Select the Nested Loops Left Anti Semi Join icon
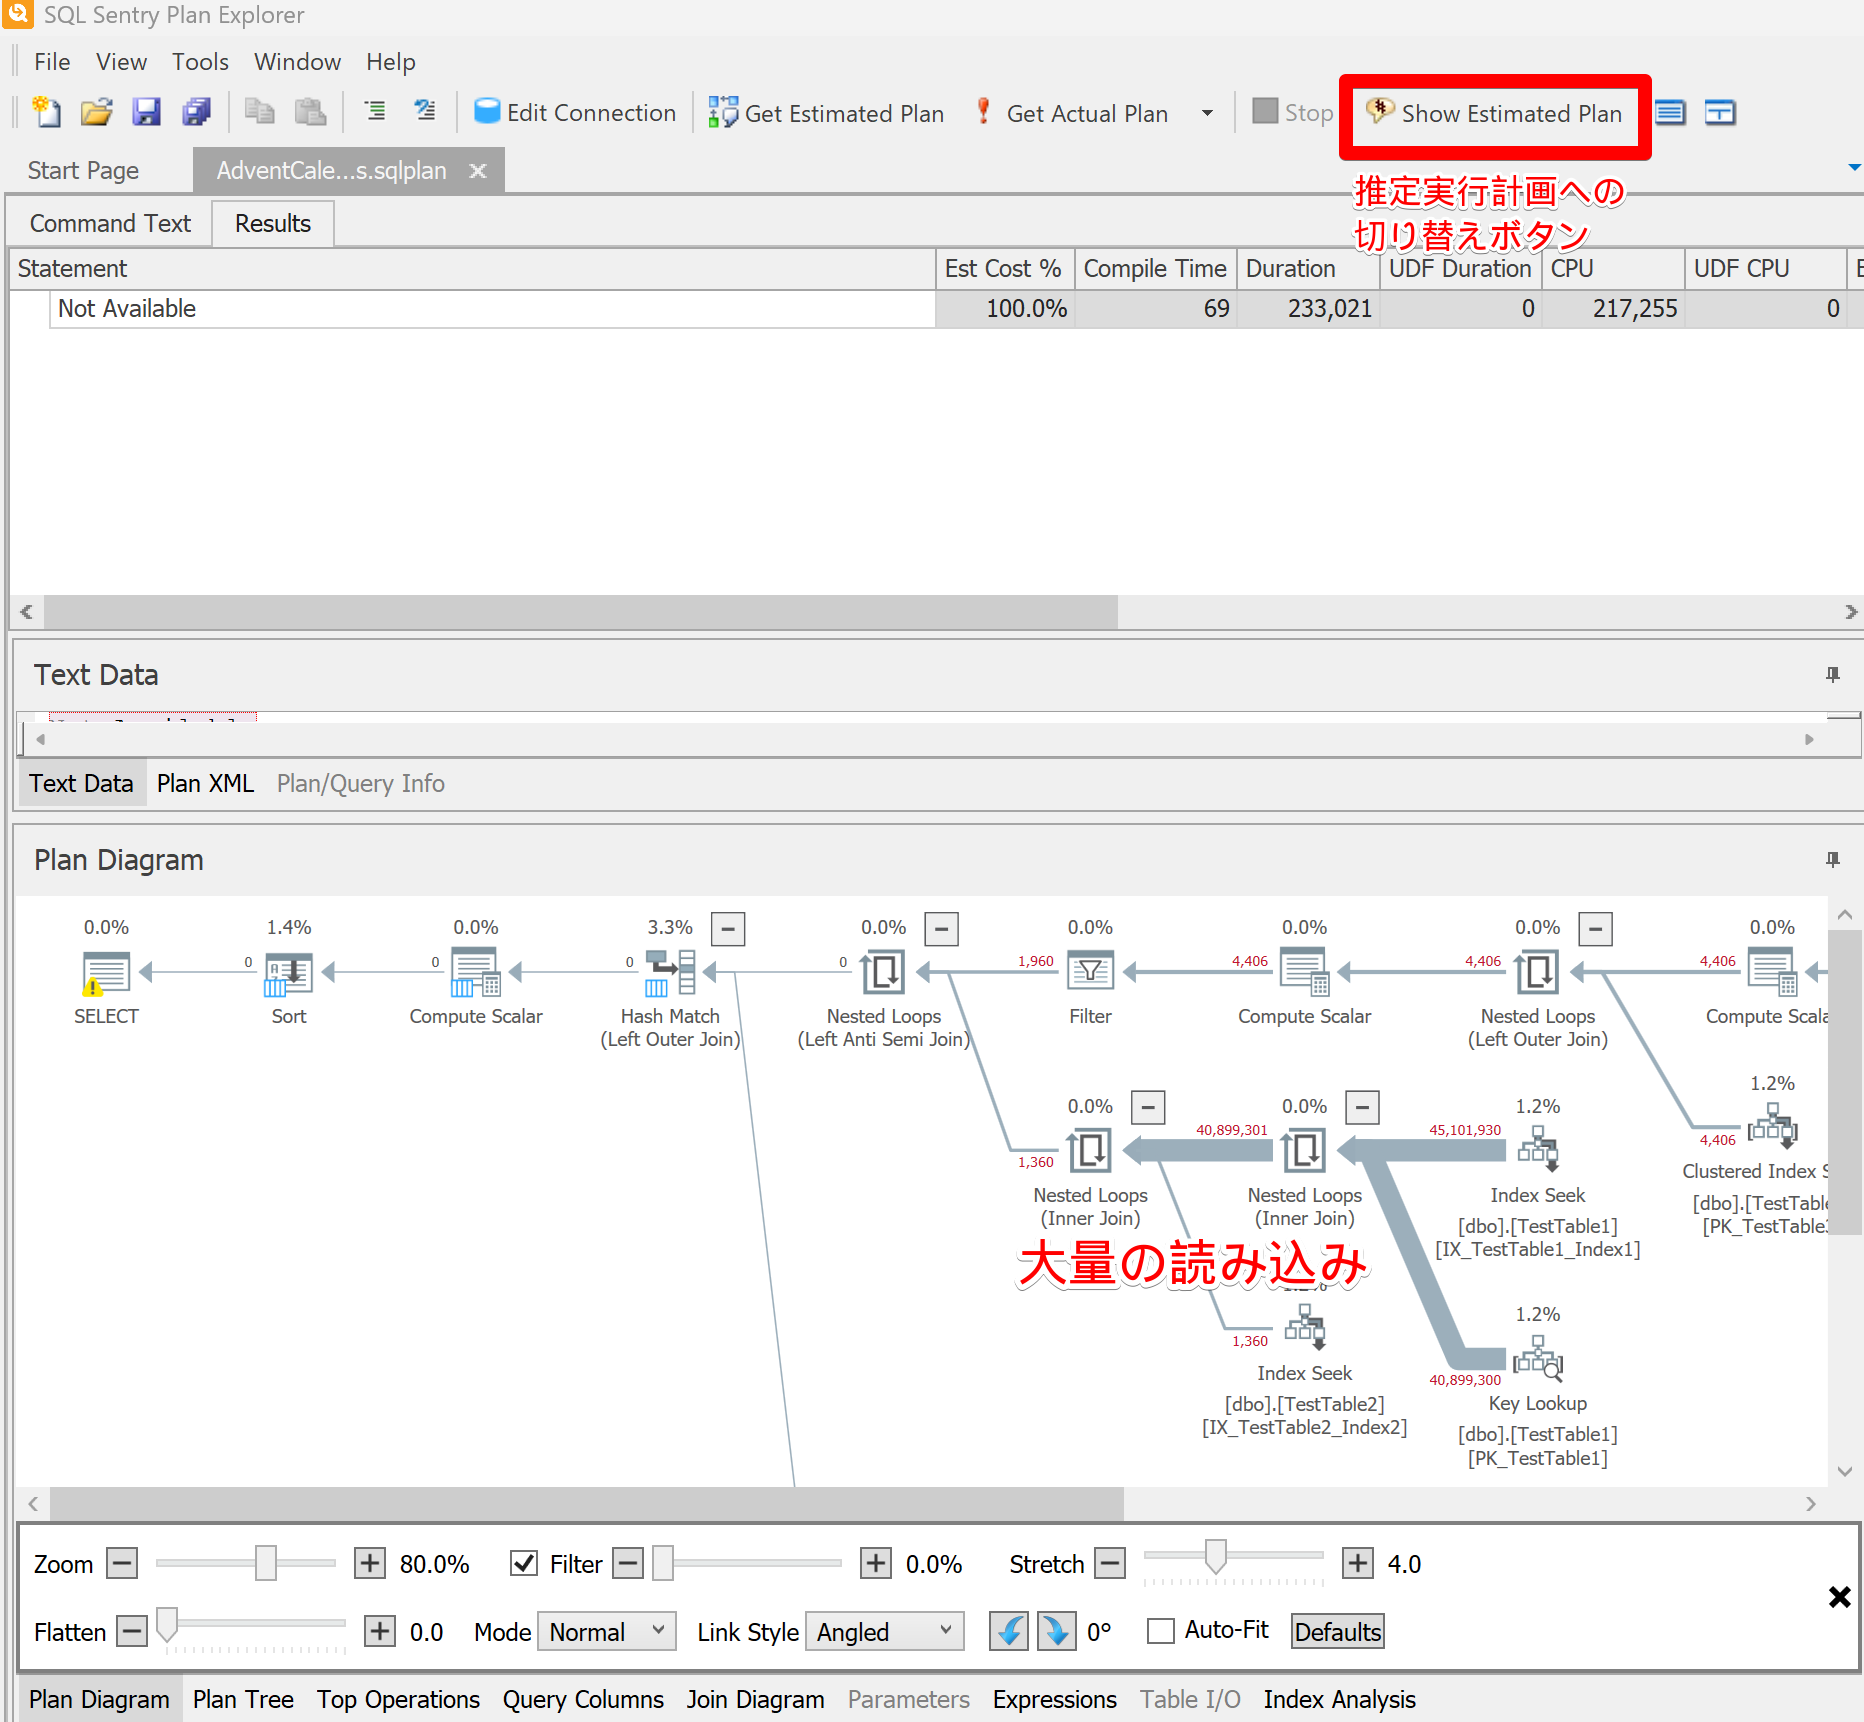The height and width of the screenshot is (1722, 1864). coord(884,972)
